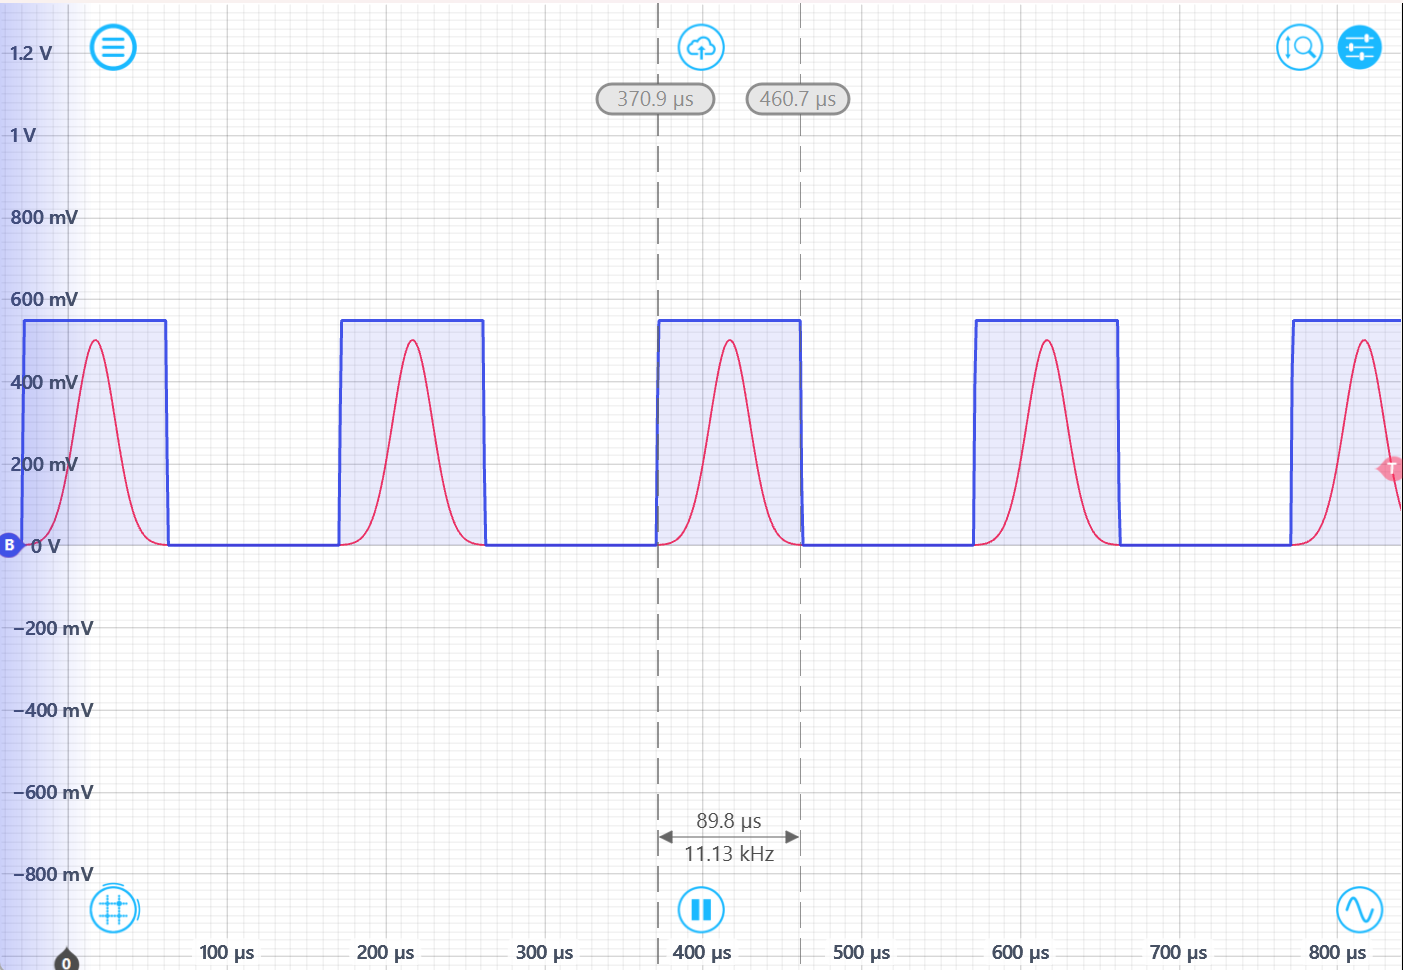Viewport: 1403px width, 970px height.
Task: Click the 200 µs time axis label
Action: click(385, 952)
